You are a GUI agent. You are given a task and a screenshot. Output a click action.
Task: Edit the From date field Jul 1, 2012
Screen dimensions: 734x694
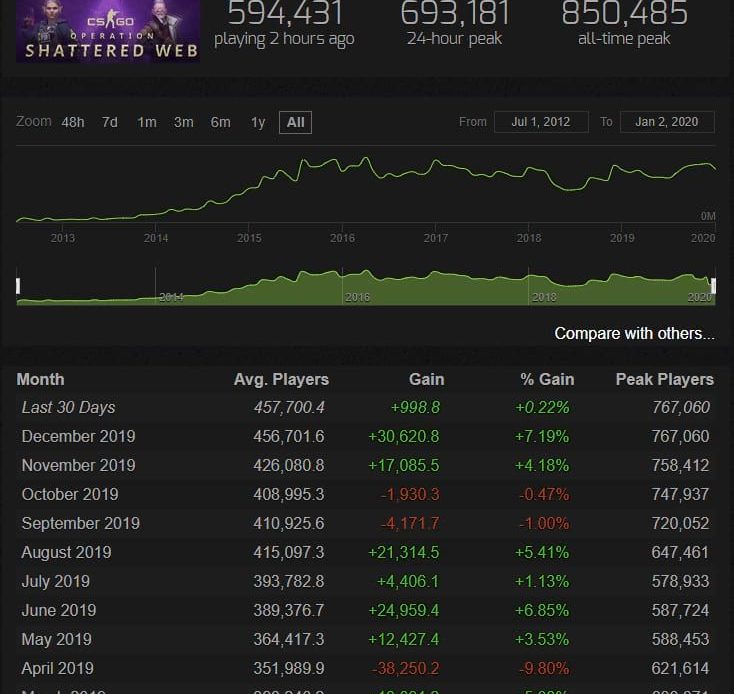541,122
